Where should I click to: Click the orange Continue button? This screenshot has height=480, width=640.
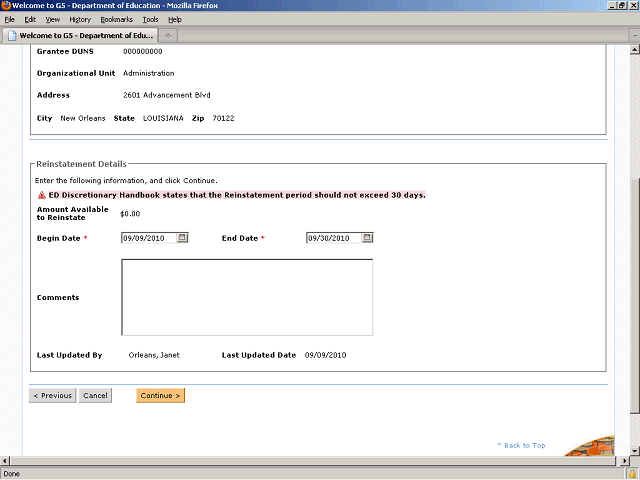coord(160,395)
